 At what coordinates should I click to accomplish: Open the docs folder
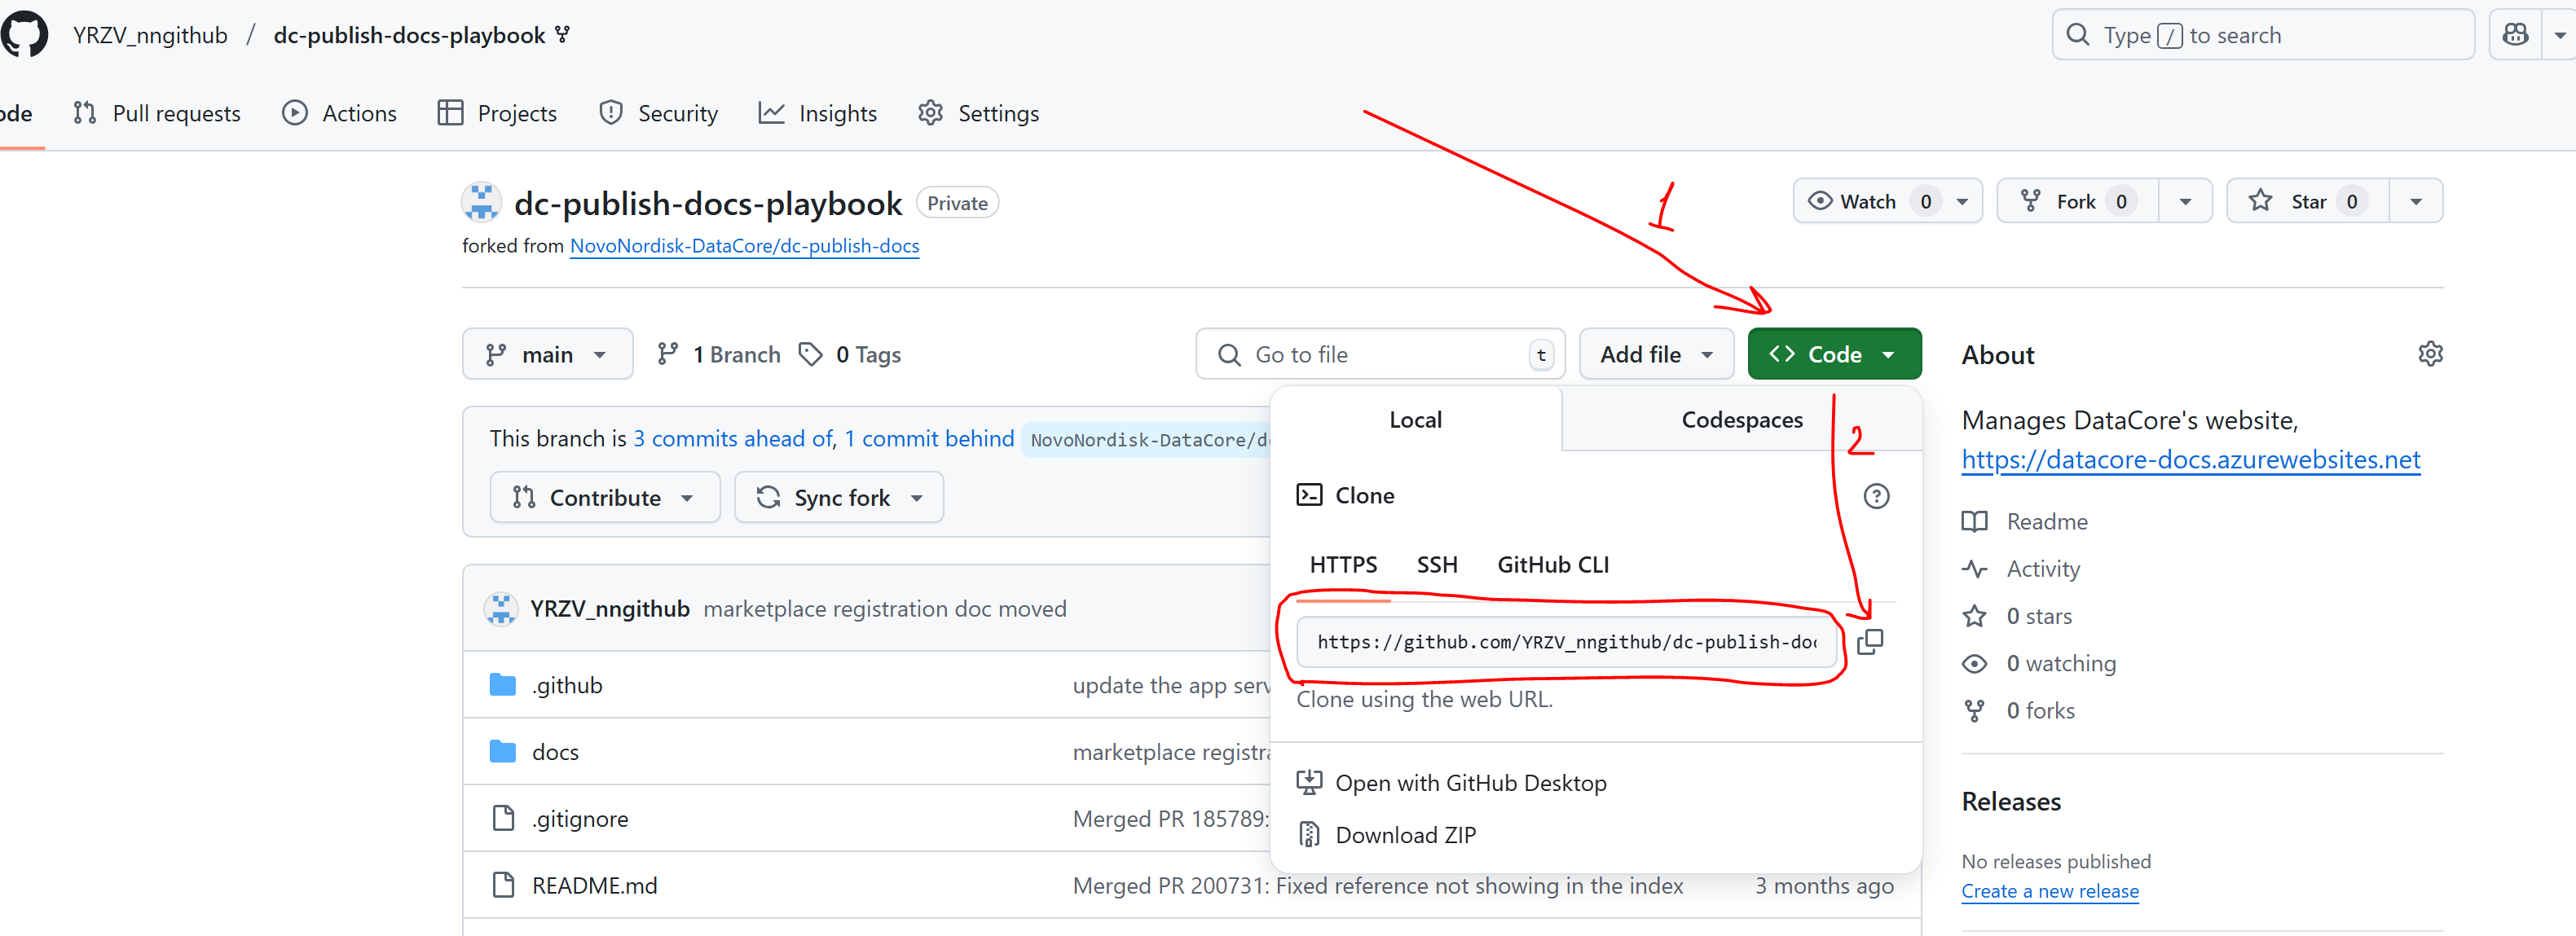click(x=555, y=752)
